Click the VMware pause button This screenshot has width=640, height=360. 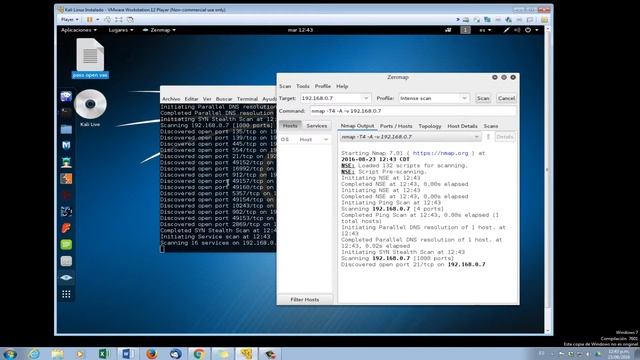point(89,20)
